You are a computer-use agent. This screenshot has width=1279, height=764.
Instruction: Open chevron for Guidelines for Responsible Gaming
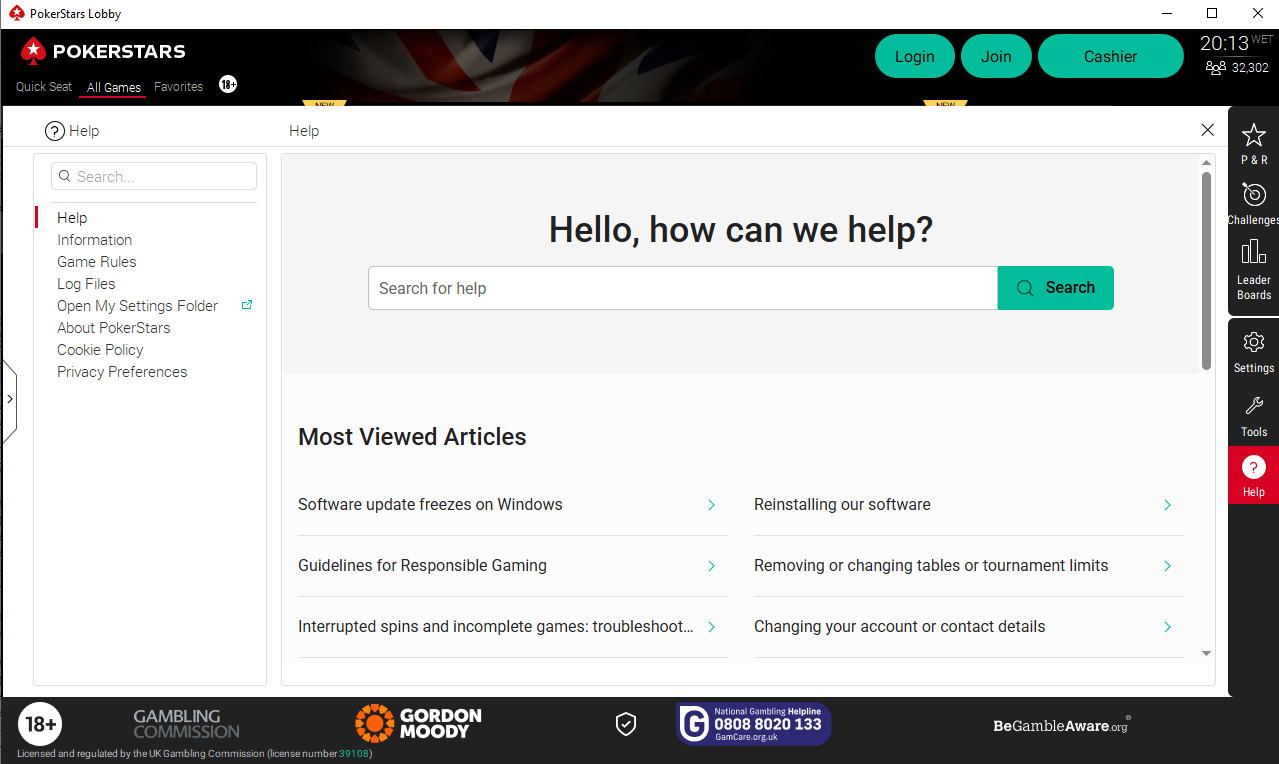coord(711,566)
